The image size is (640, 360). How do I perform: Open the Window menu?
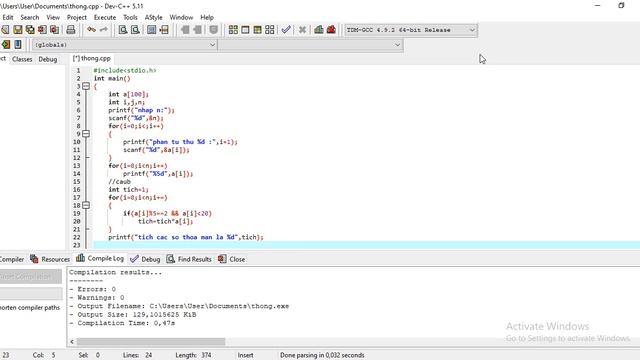181,18
